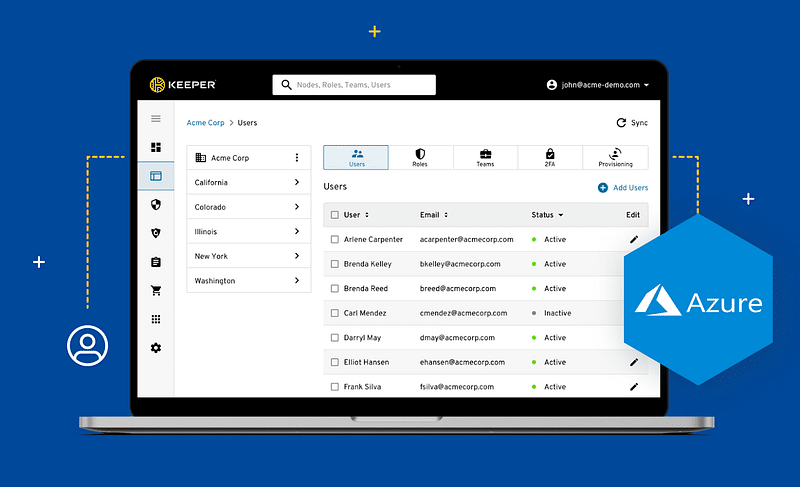Open the john@acme-demo.com account dropdown arrow
The image size is (800, 487).
(646, 85)
